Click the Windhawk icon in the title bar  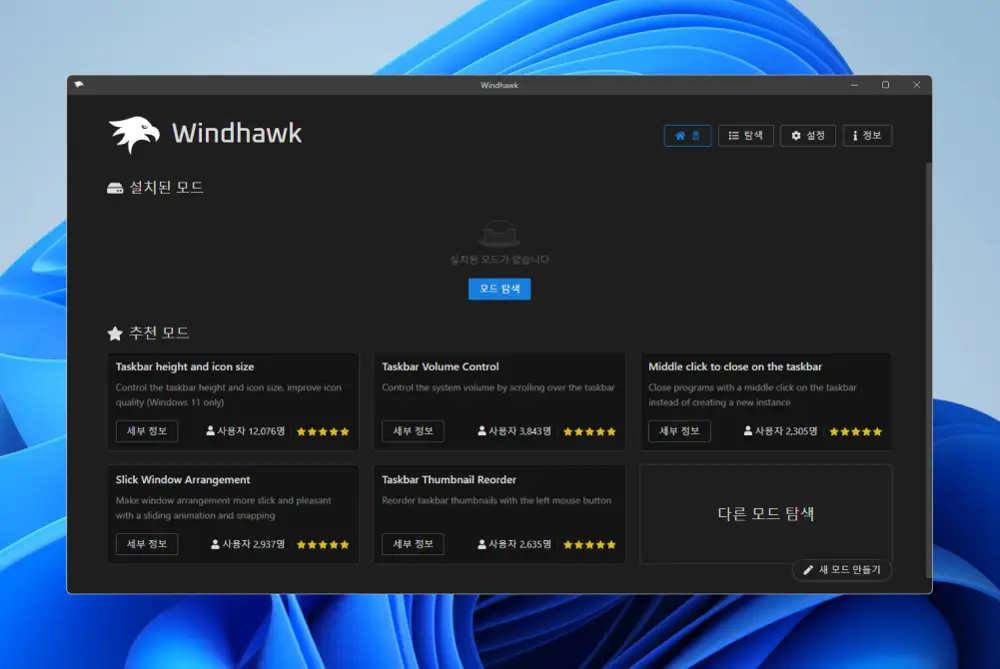tap(77, 85)
